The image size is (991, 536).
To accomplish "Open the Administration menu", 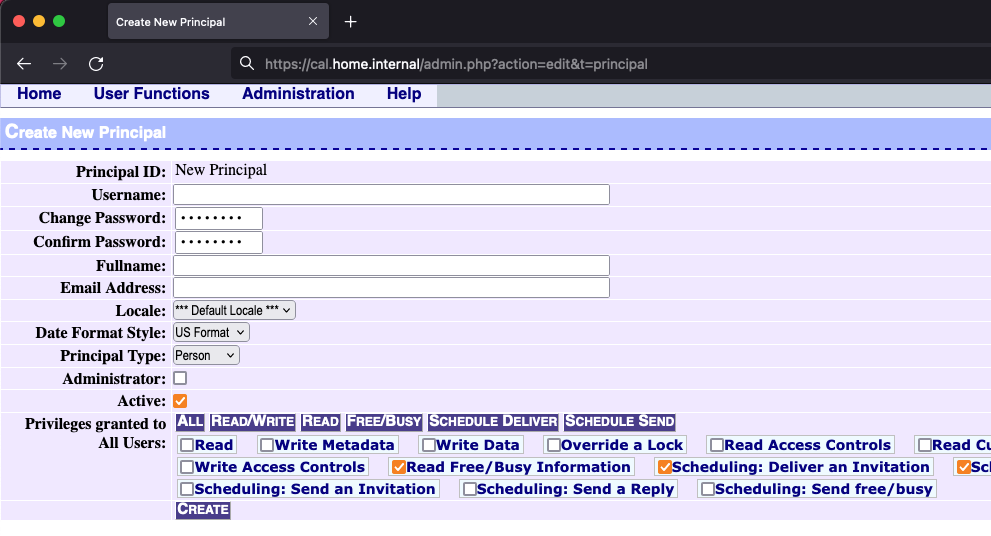I will [298, 94].
